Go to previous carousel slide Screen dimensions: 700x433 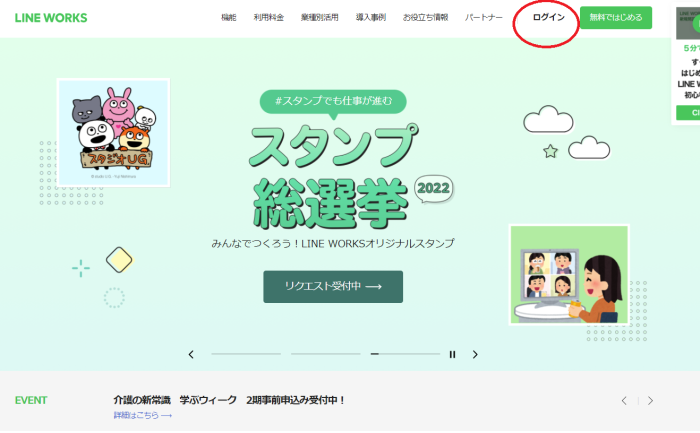point(191,354)
